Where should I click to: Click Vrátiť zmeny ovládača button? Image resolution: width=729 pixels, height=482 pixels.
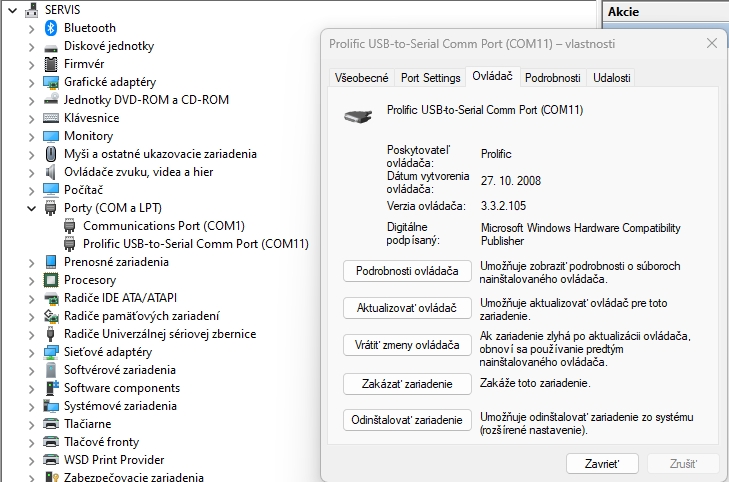(407, 345)
